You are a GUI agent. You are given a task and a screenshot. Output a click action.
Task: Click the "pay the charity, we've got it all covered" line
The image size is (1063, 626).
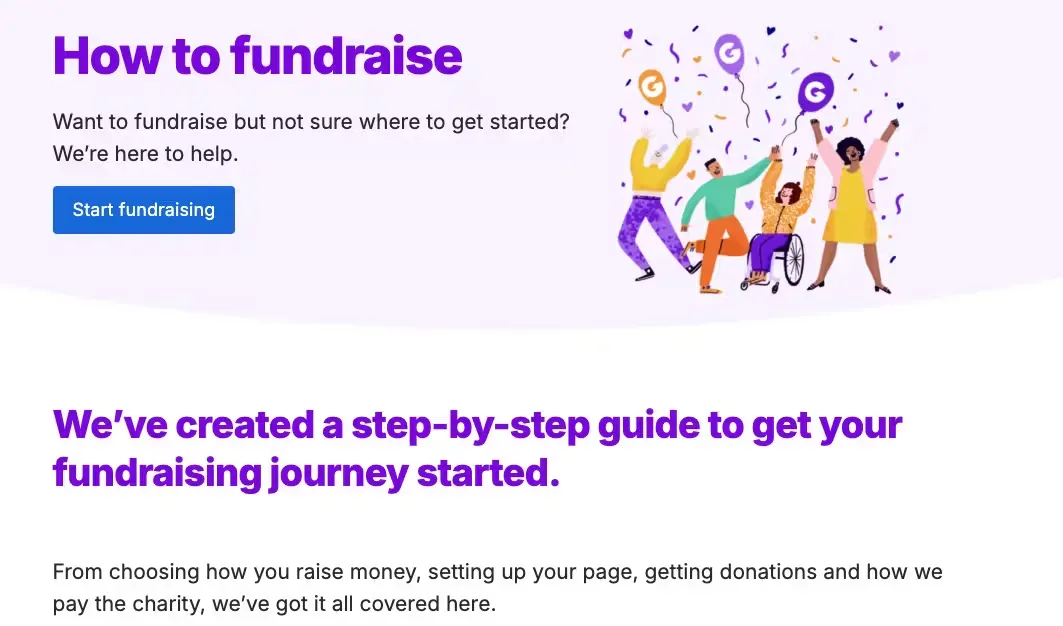pos(273,604)
